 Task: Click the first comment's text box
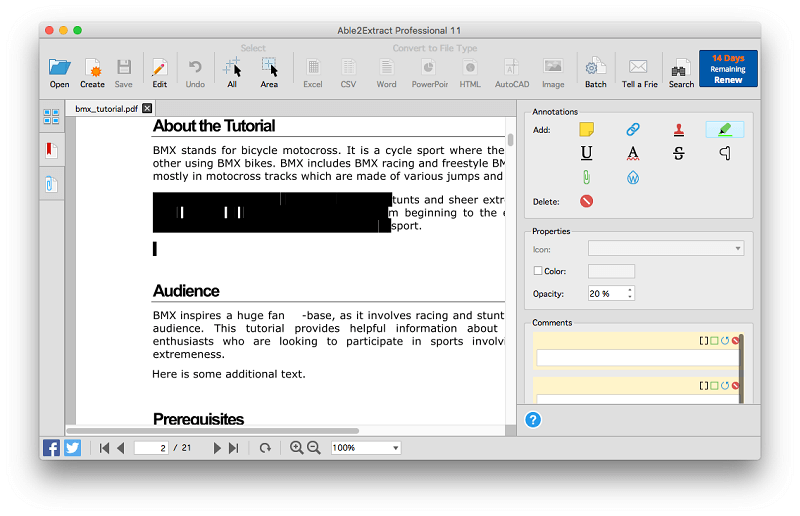[637, 358]
